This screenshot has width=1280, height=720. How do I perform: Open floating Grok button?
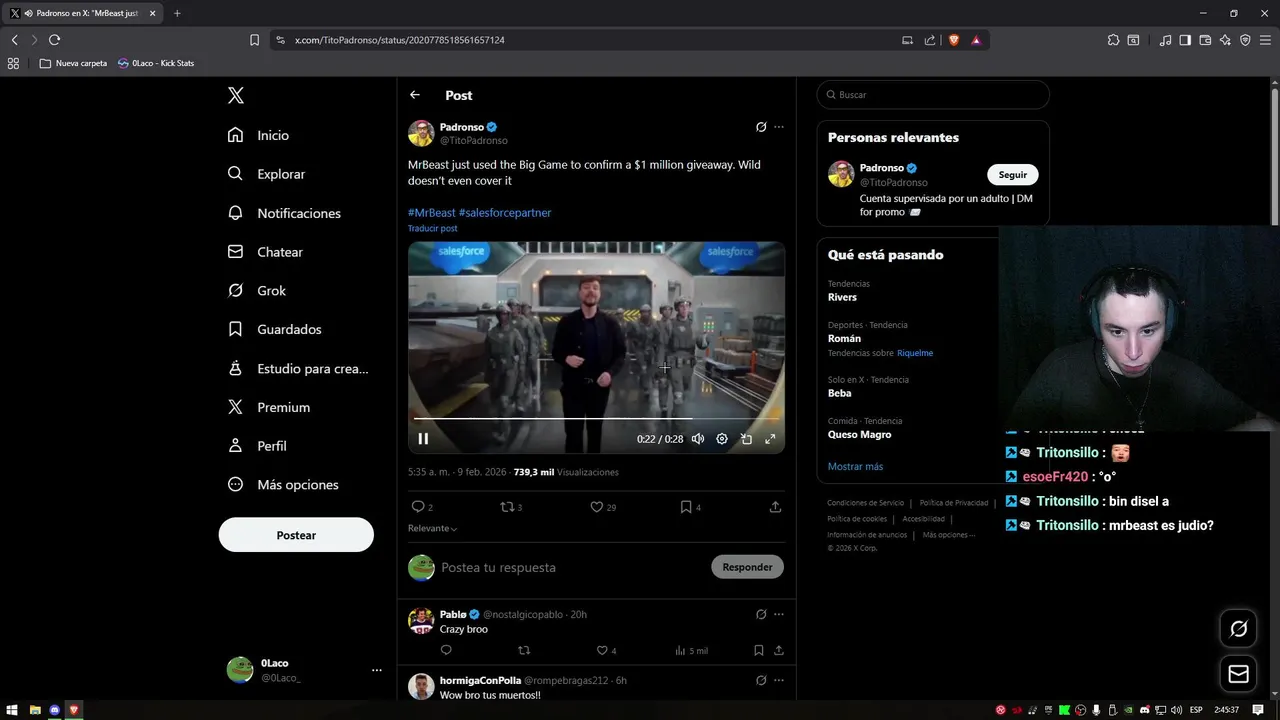1239,628
